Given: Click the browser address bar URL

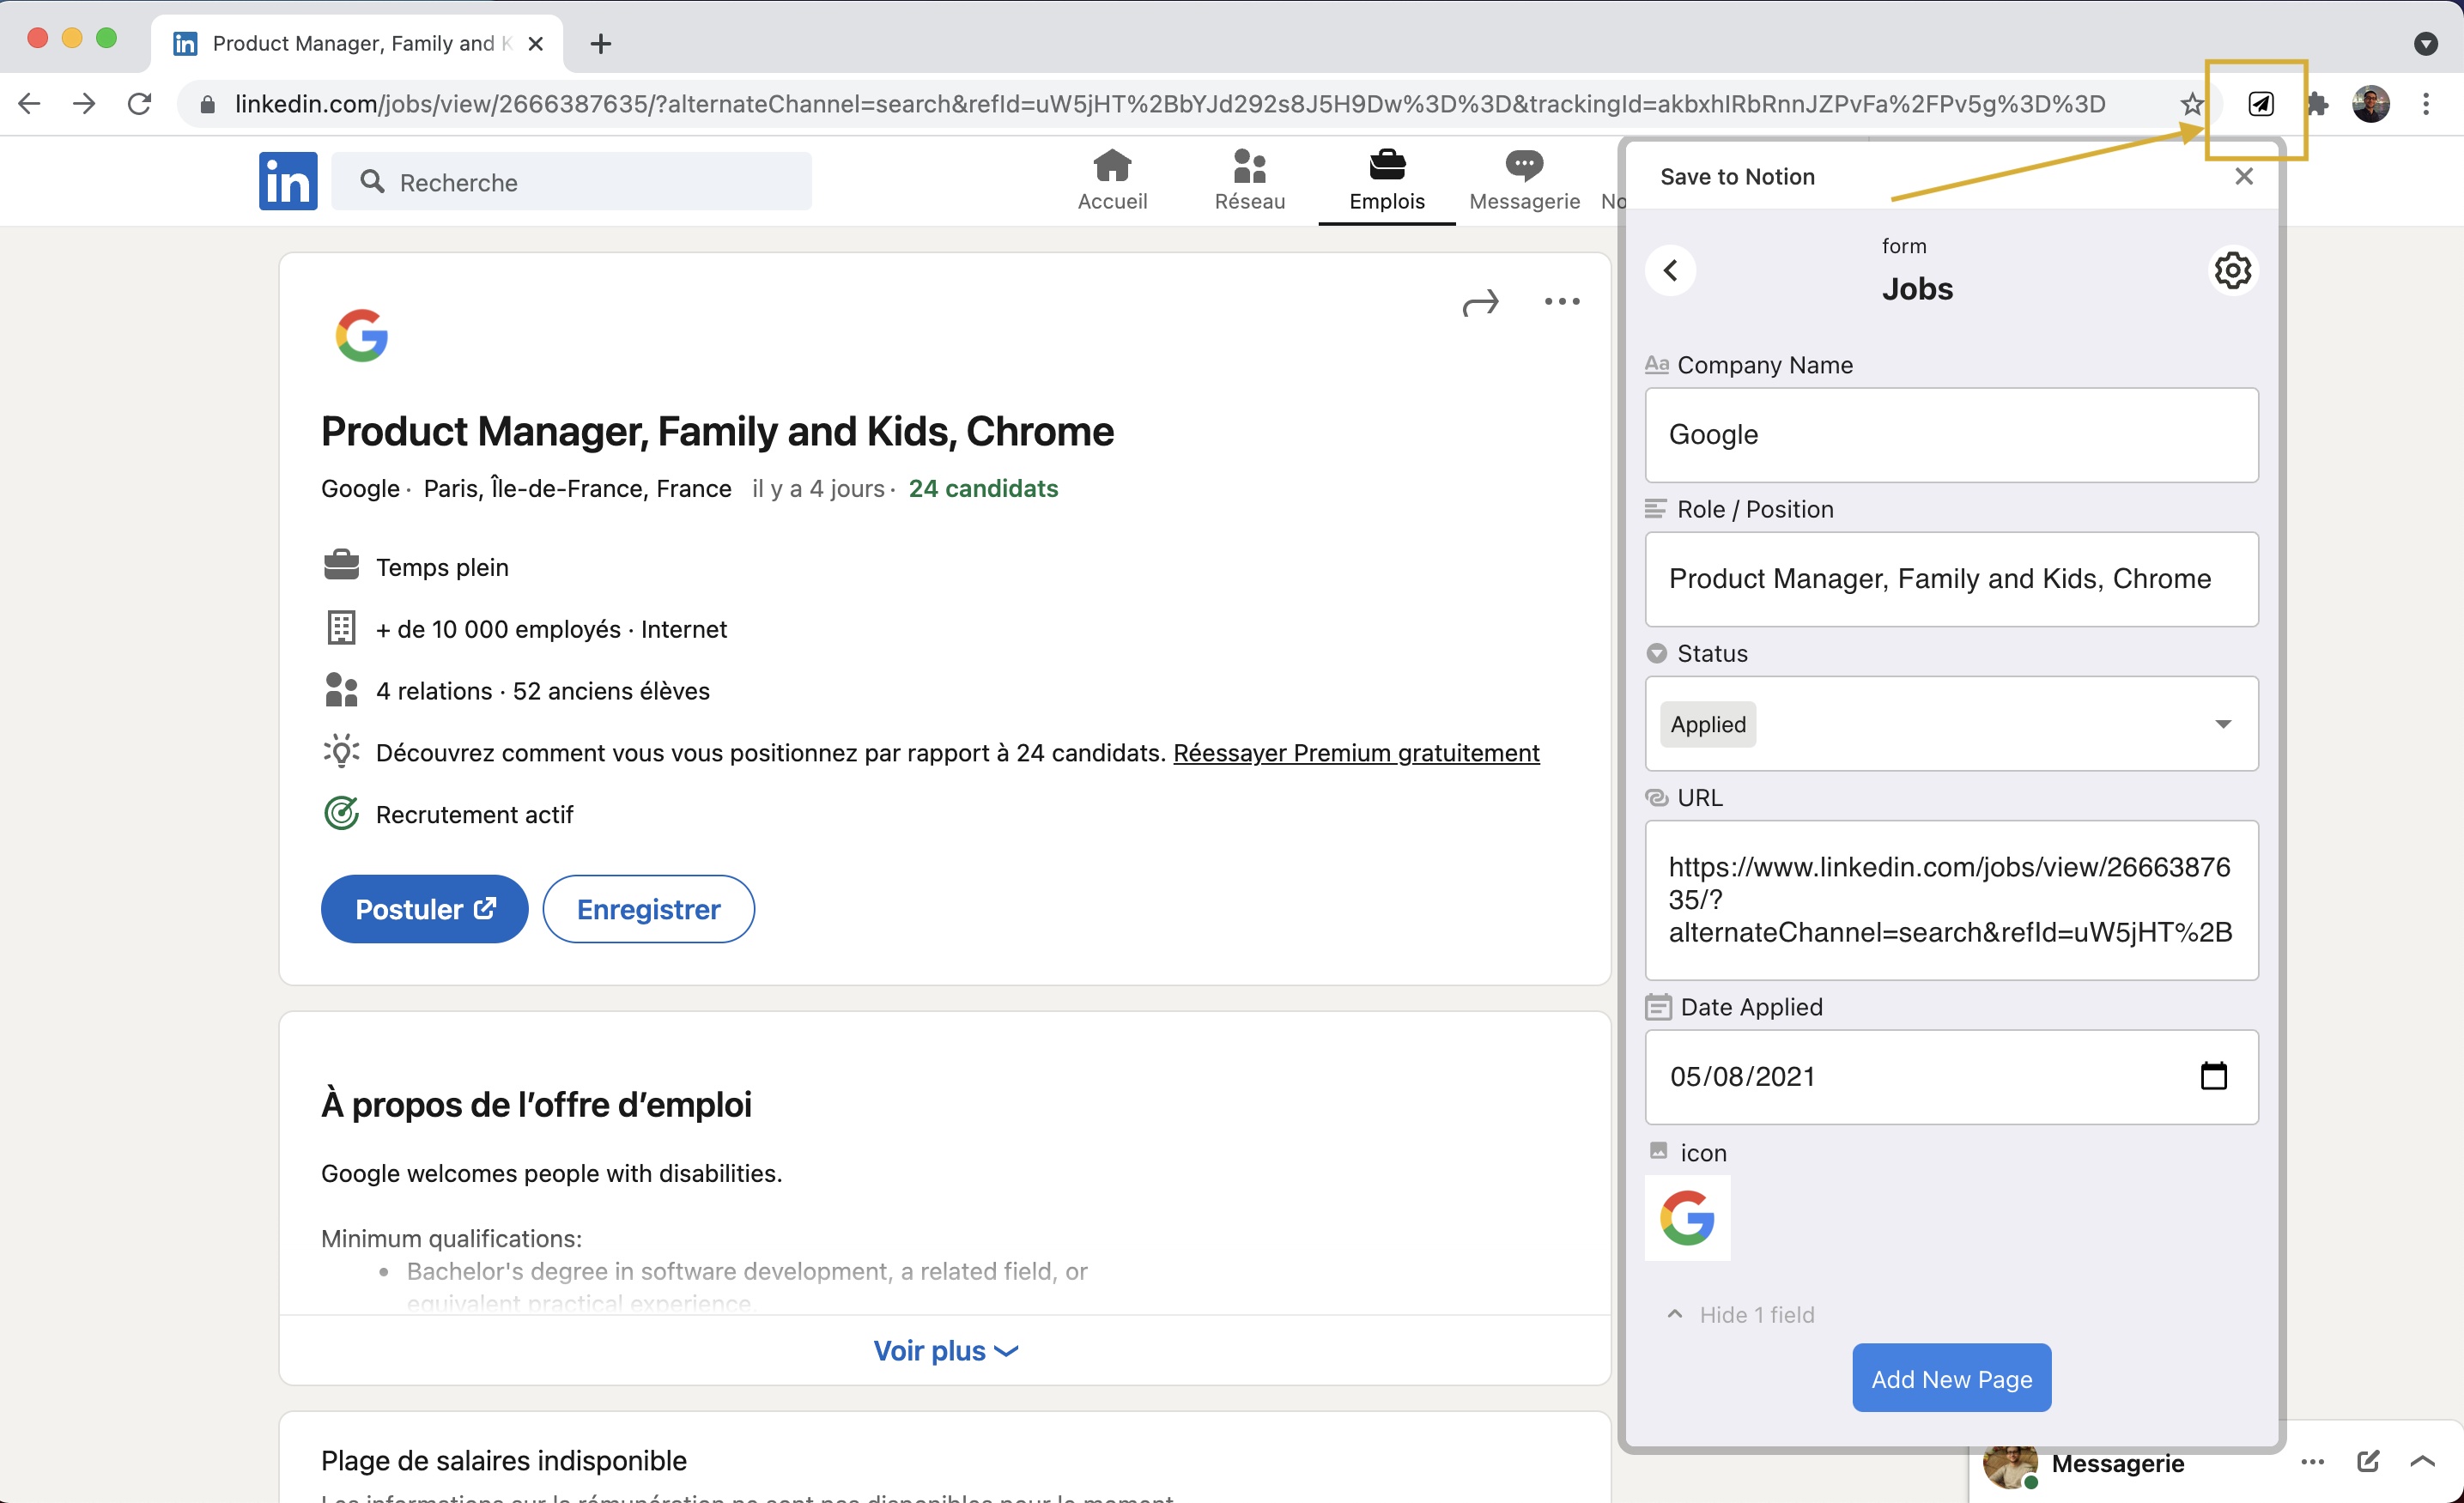Looking at the screenshot, I should coord(1170,104).
